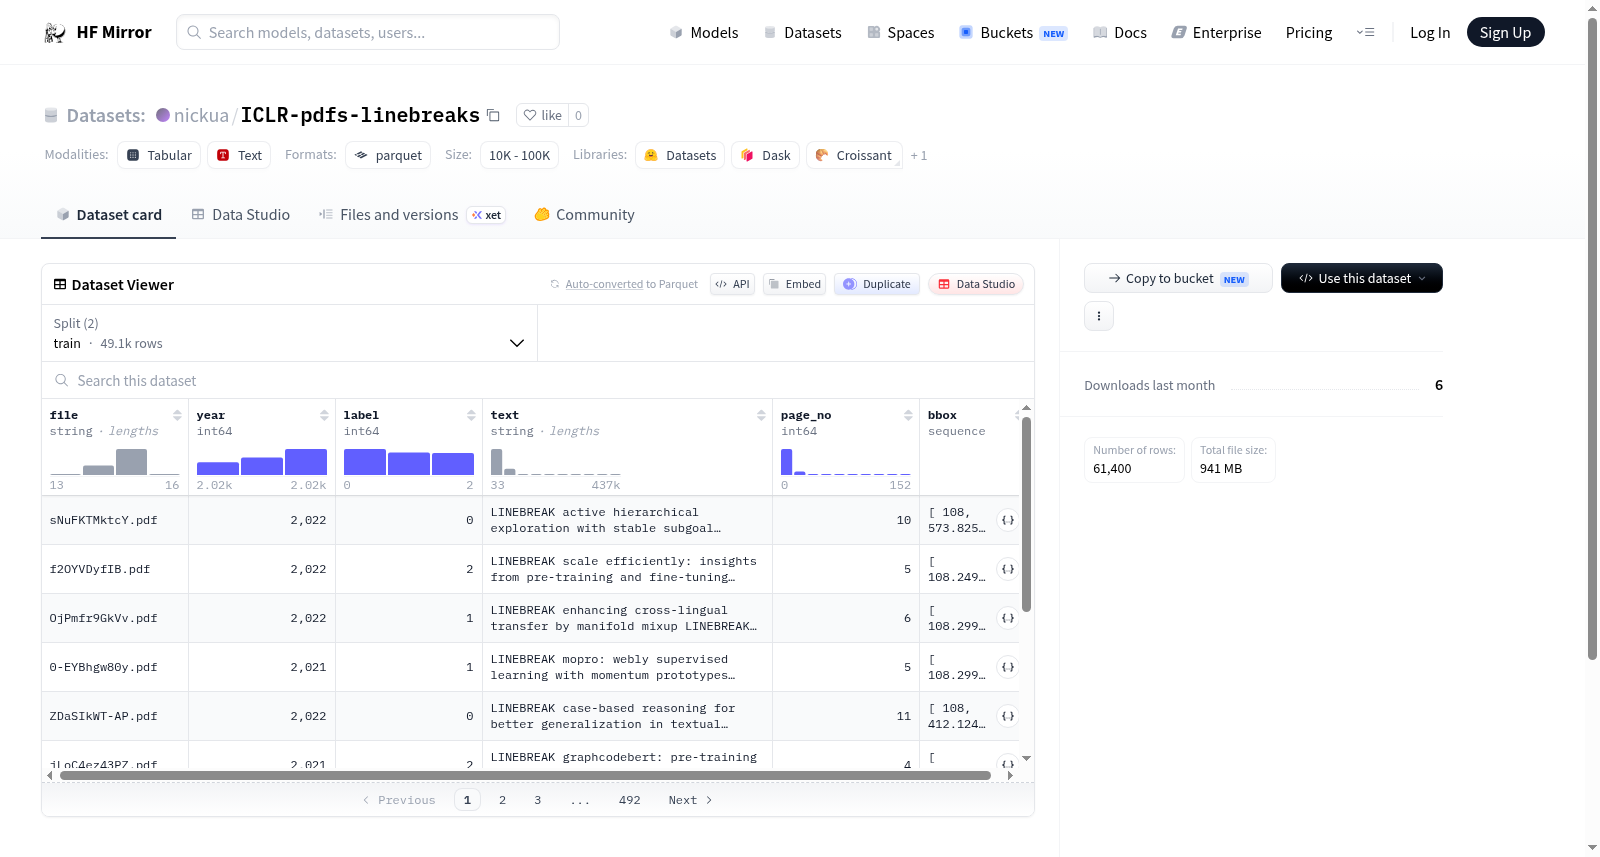Open Buckets in the top navigation

pyautogui.click(x=1013, y=33)
